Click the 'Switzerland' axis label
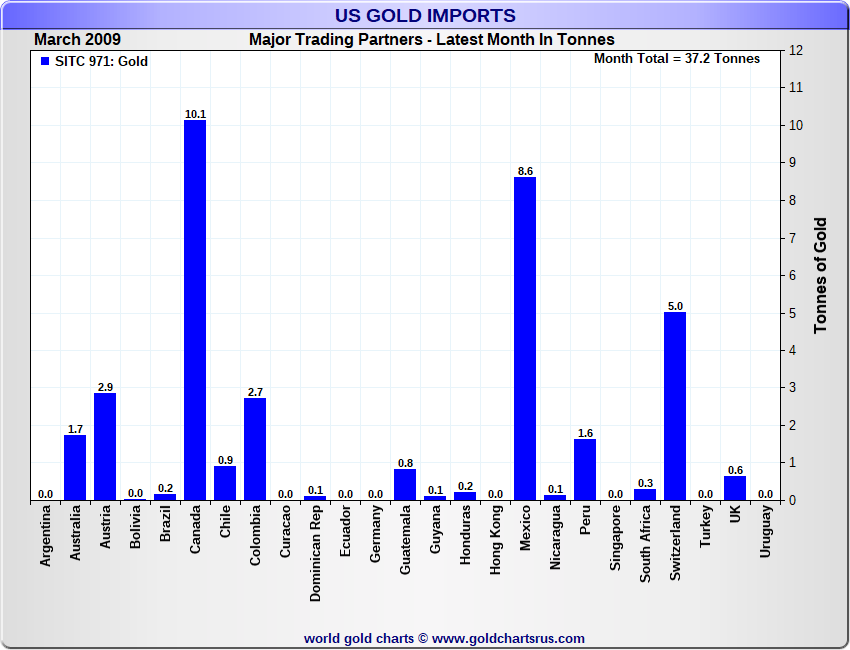Viewport: 850px width, 650px height. pos(675,543)
